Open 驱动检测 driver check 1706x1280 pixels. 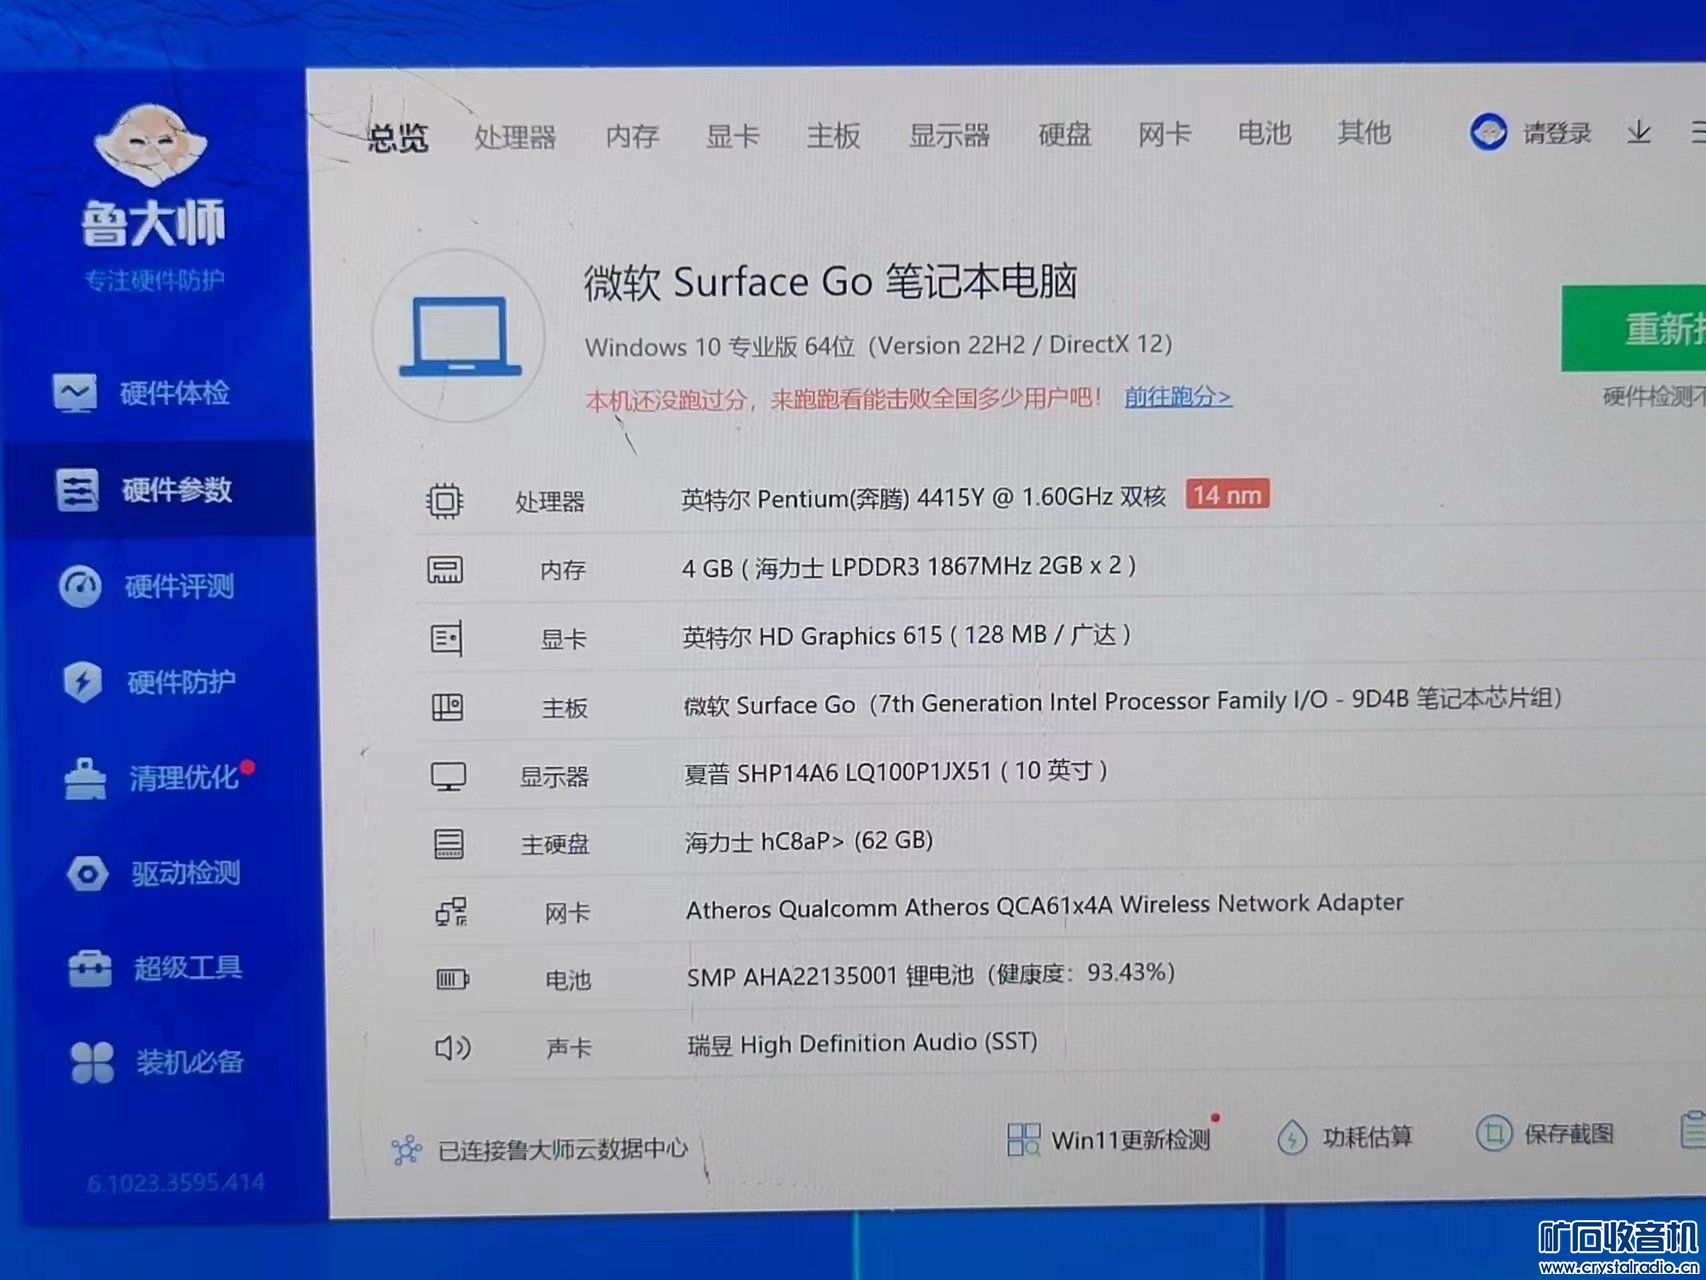click(x=154, y=873)
